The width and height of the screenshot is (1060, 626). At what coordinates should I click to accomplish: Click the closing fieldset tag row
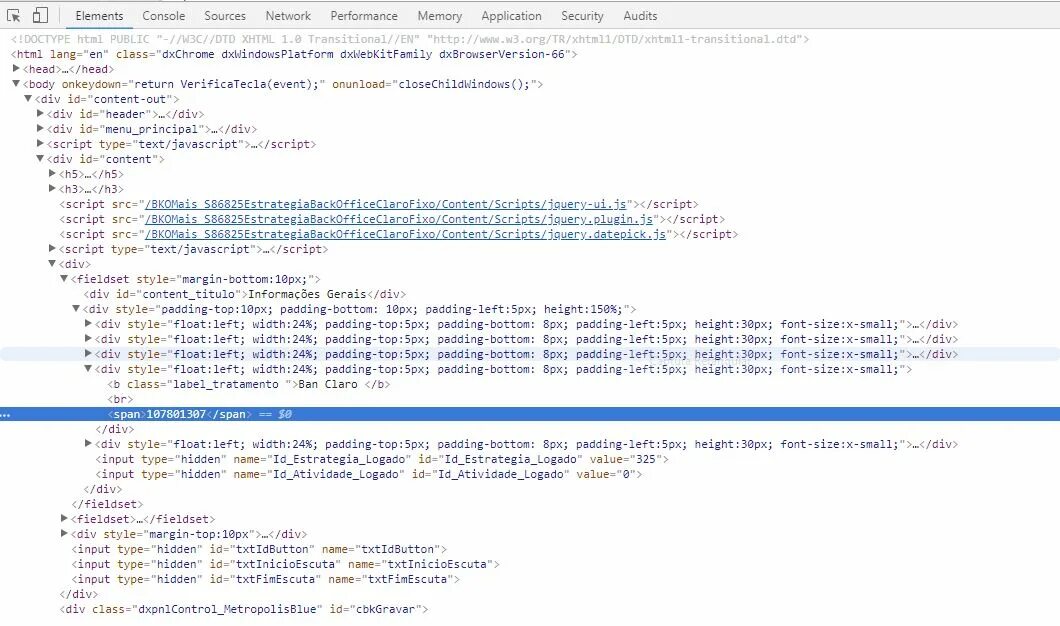[107, 504]
